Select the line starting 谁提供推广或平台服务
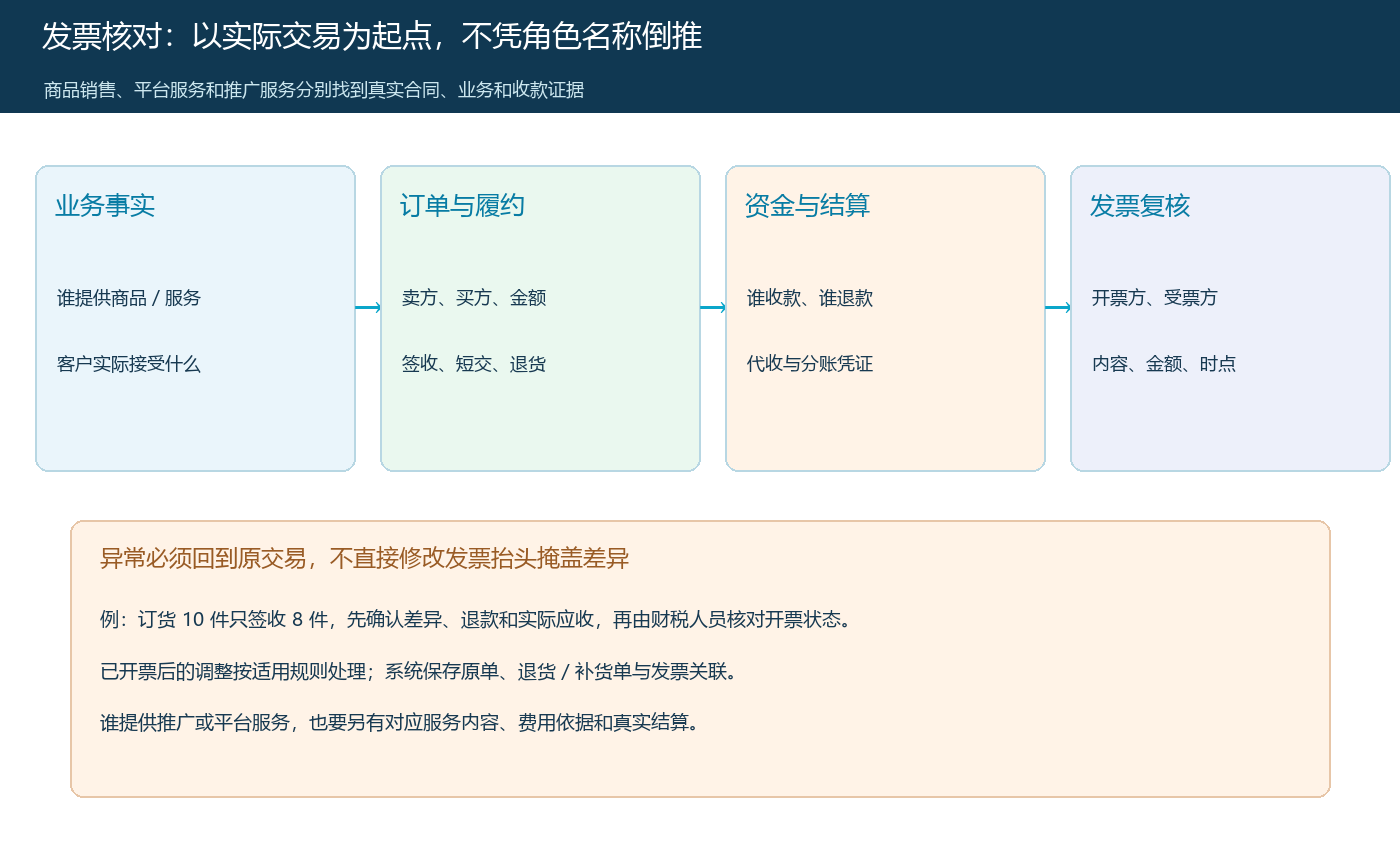Viewport: 1400px width, 845px height. click(x=402, y=722)
